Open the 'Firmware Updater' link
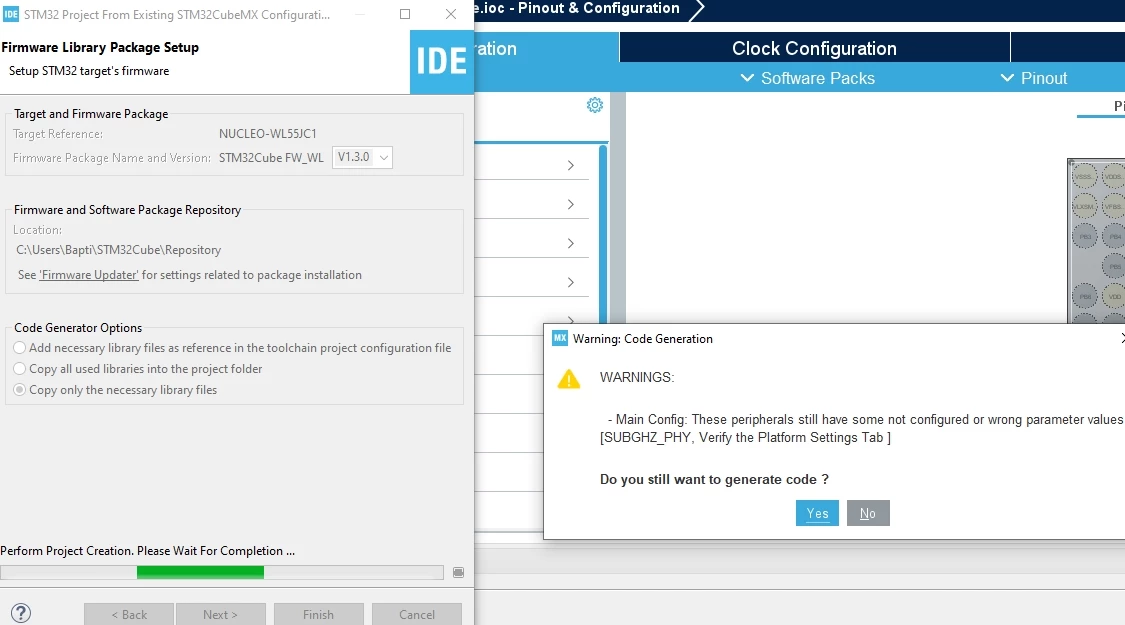This screenshot has width=1125, height=625. click(x=89, y=275)
